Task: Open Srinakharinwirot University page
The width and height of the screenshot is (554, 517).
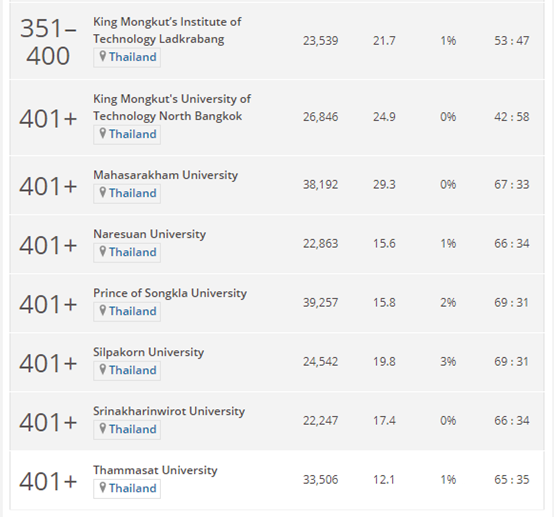Action: pyautogui.click(x=169, y=411)
